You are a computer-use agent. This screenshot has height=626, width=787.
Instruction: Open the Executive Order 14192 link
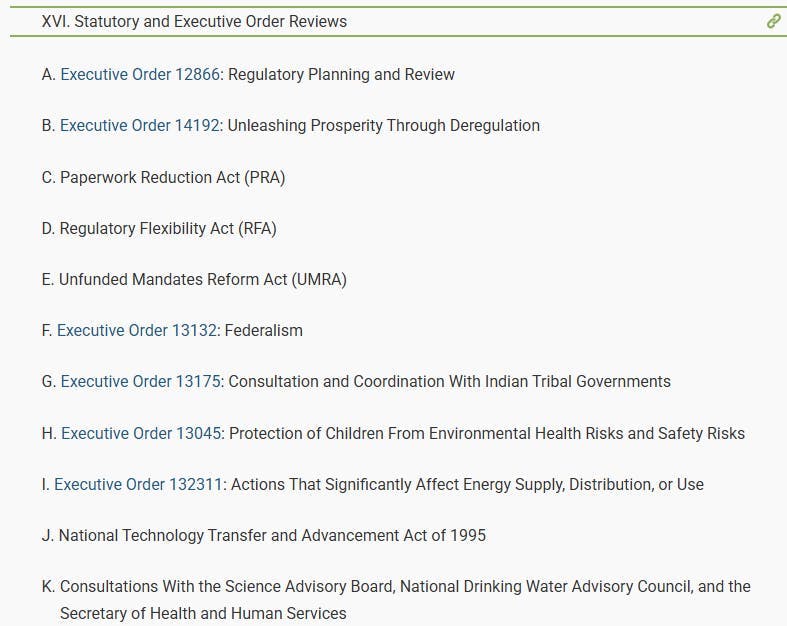coord(140,126)
